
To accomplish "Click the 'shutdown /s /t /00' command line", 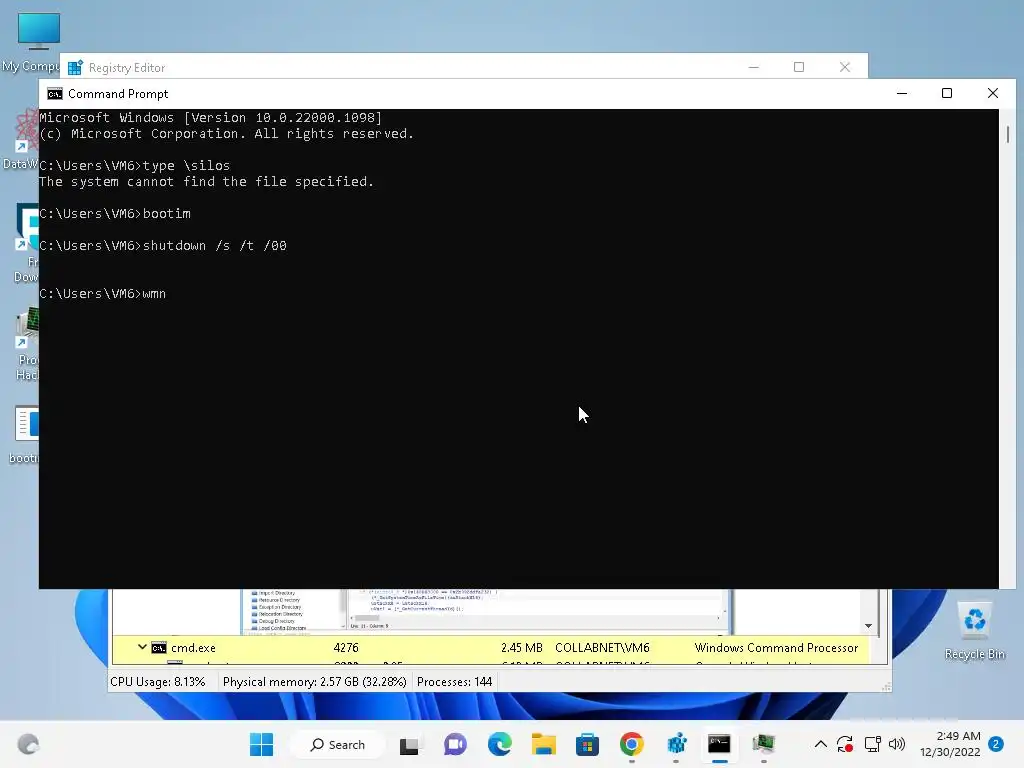I will pos(163,246).
